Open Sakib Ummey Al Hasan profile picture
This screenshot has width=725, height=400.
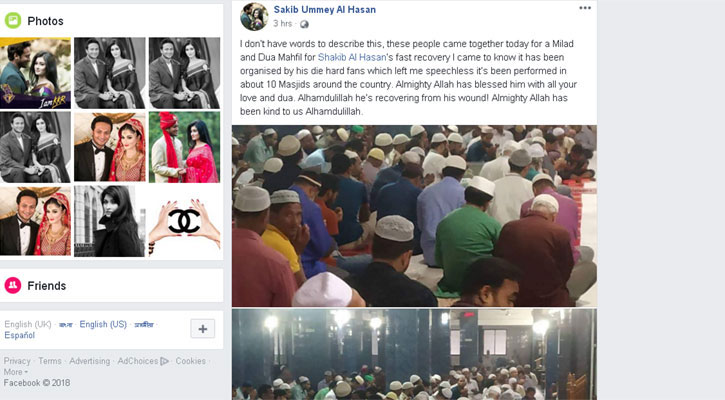[x=254, y=17]
